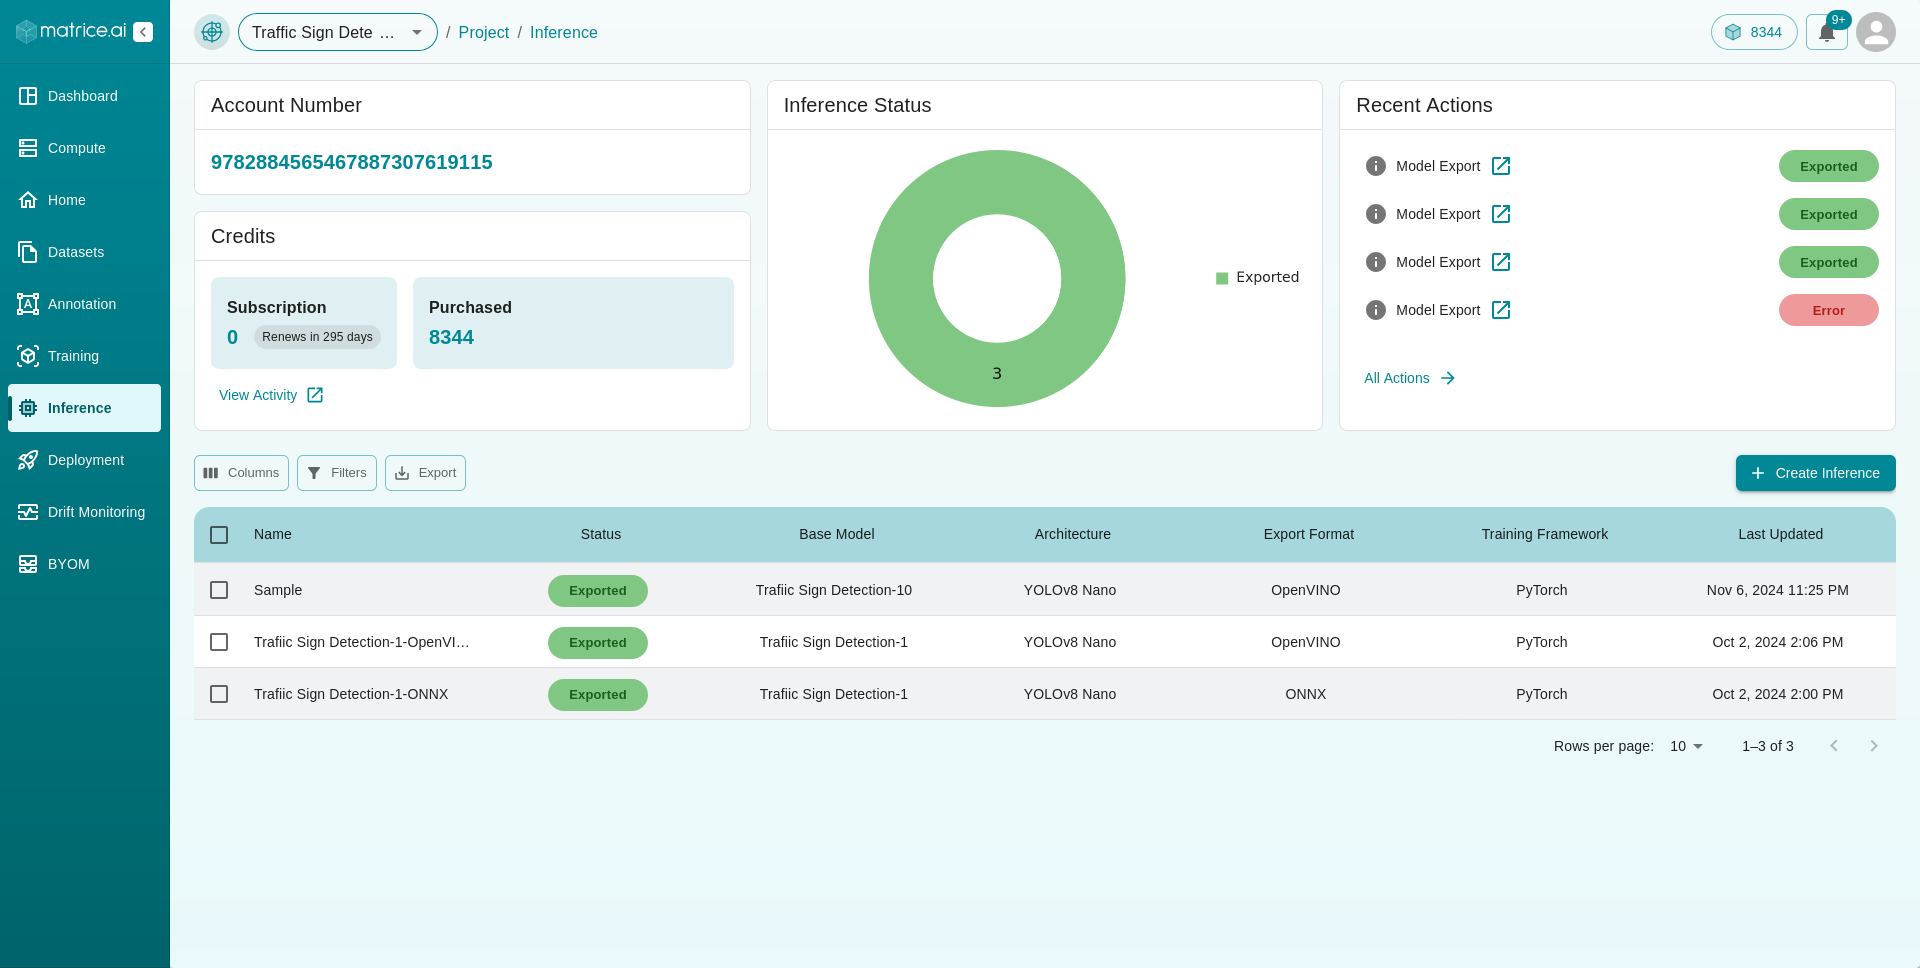Click the Traffic Sign Detection-10 base model cell

pos(834,590)
